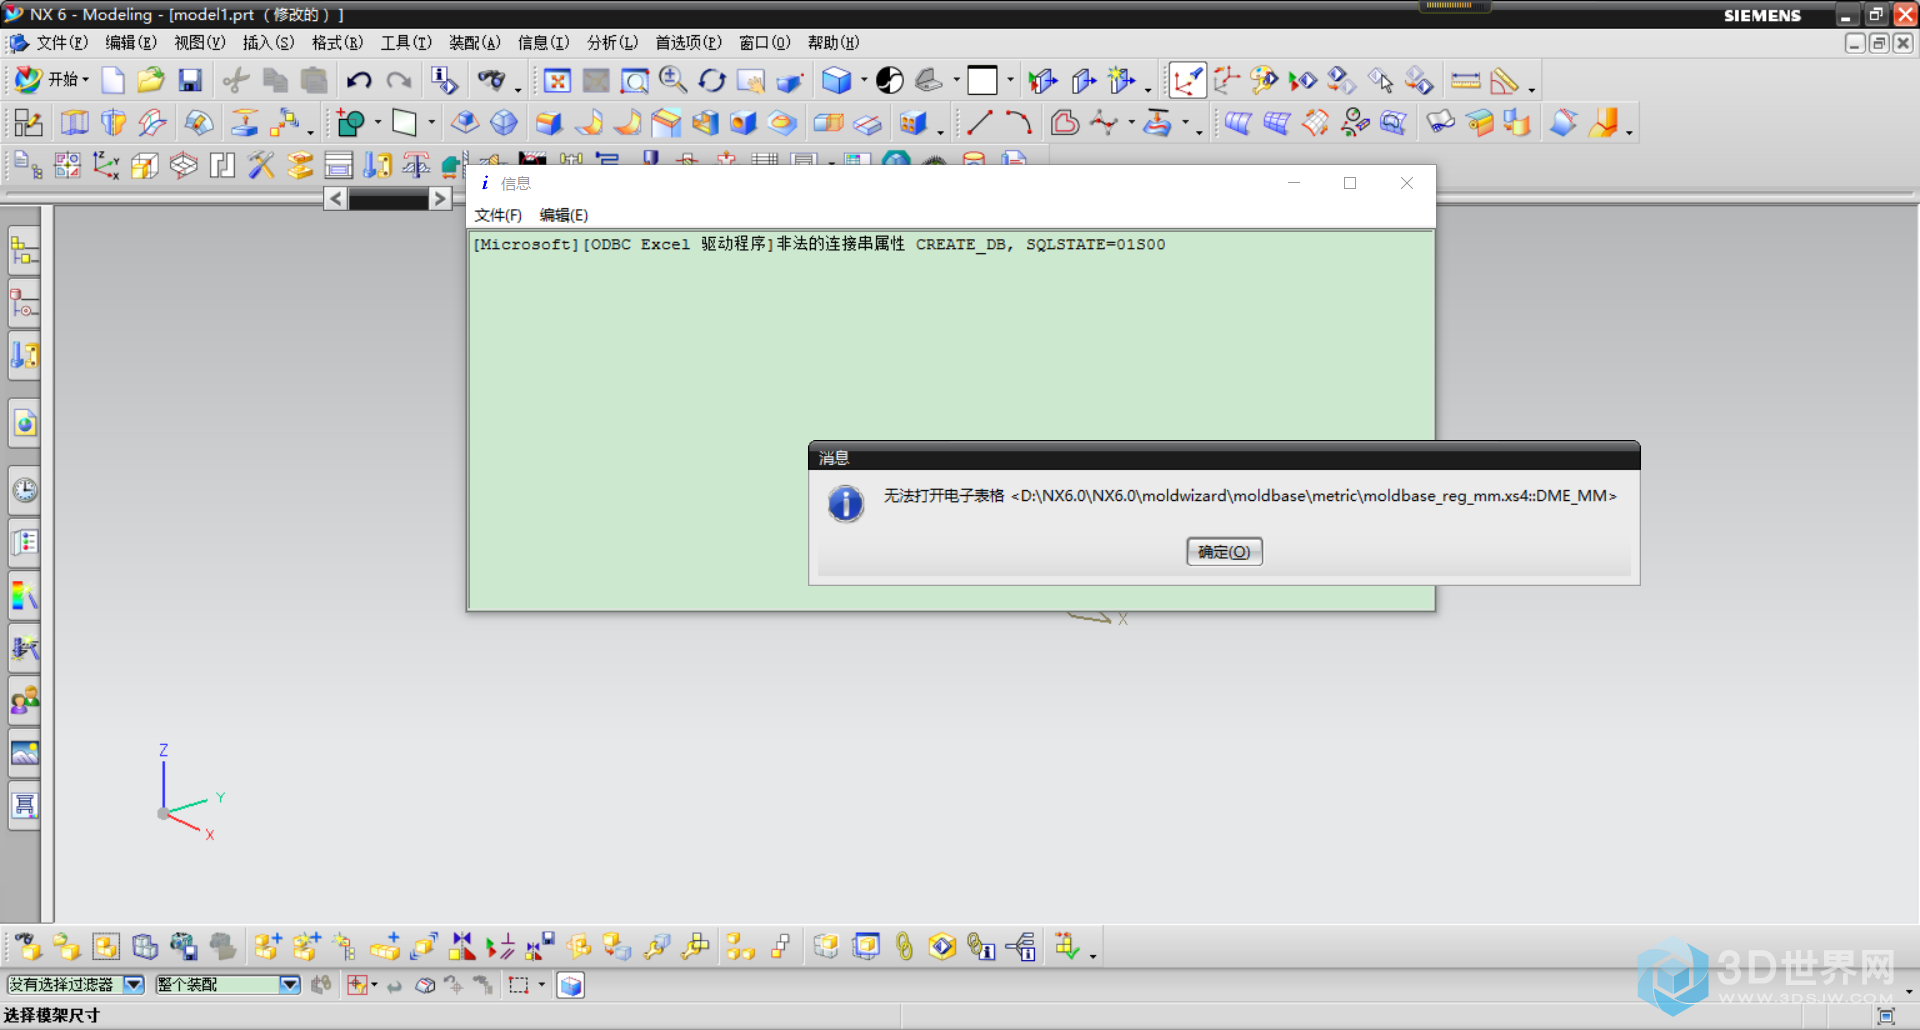Close the 信息 information window
Viewport: 1920px width, 1030px height.
pos(1406,183)
